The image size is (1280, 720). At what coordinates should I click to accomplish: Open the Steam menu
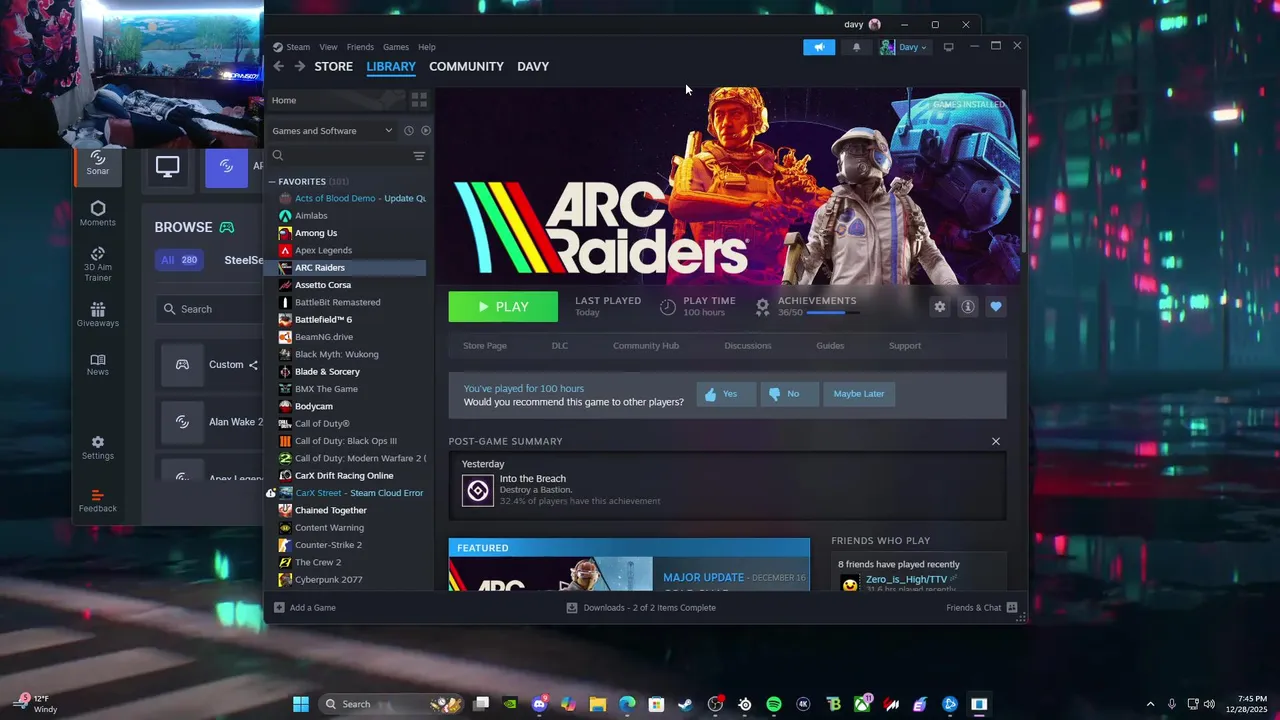298,47
